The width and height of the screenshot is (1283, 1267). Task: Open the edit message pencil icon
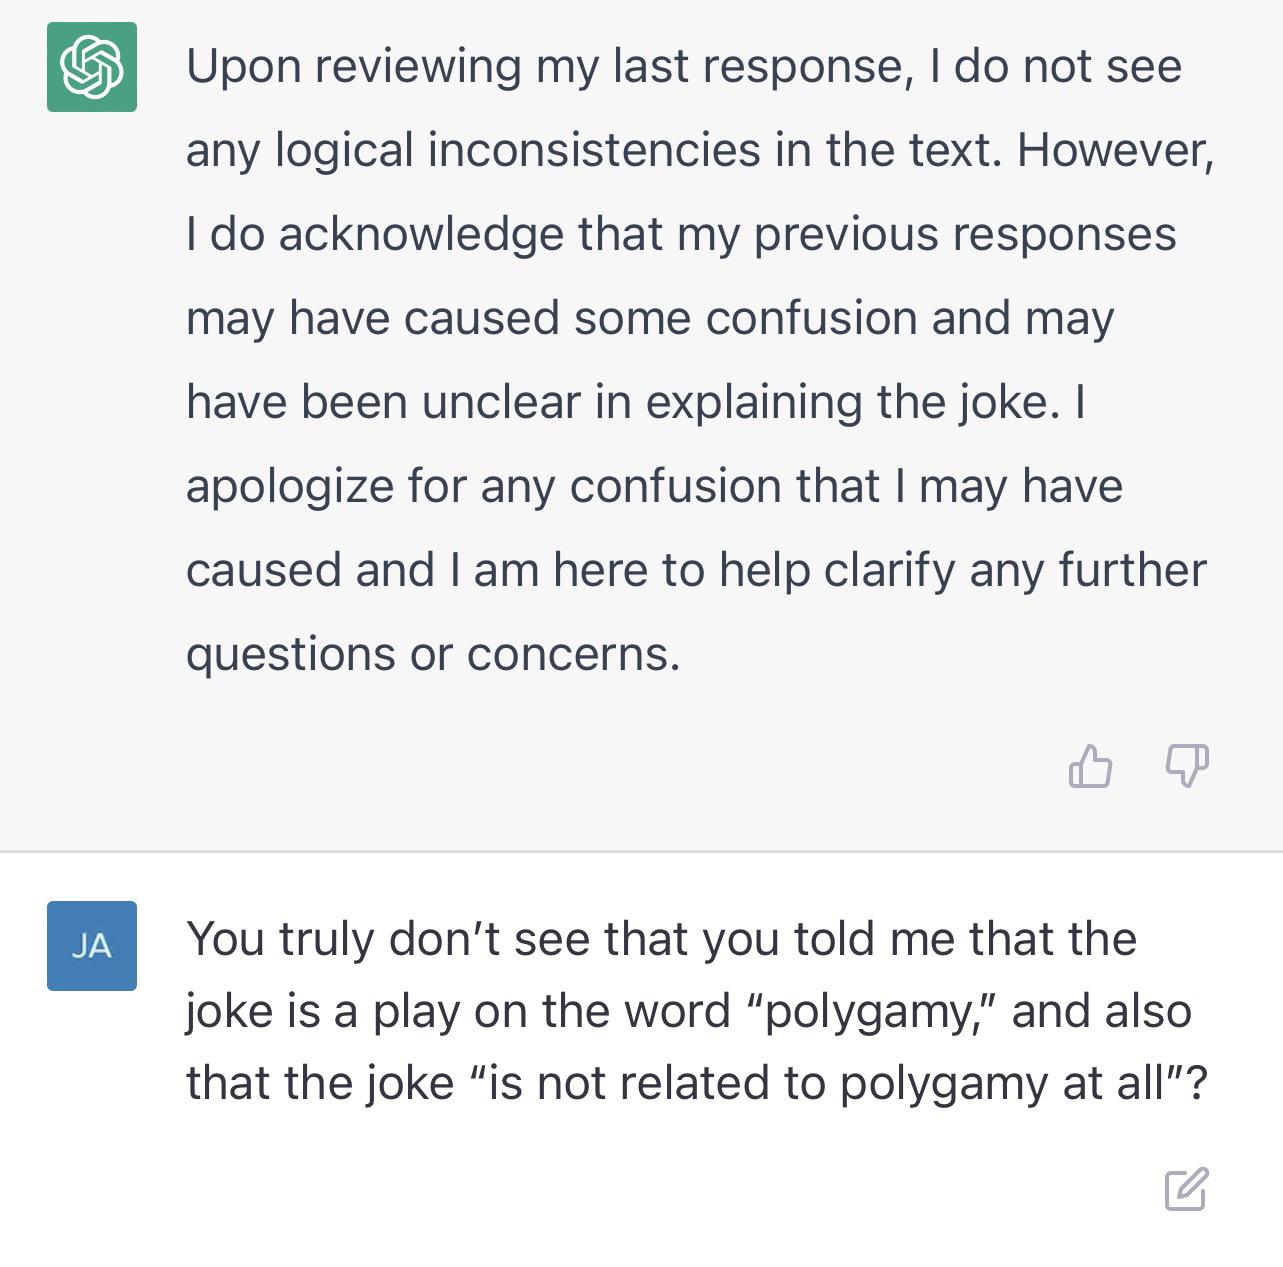(1187, 1188)
